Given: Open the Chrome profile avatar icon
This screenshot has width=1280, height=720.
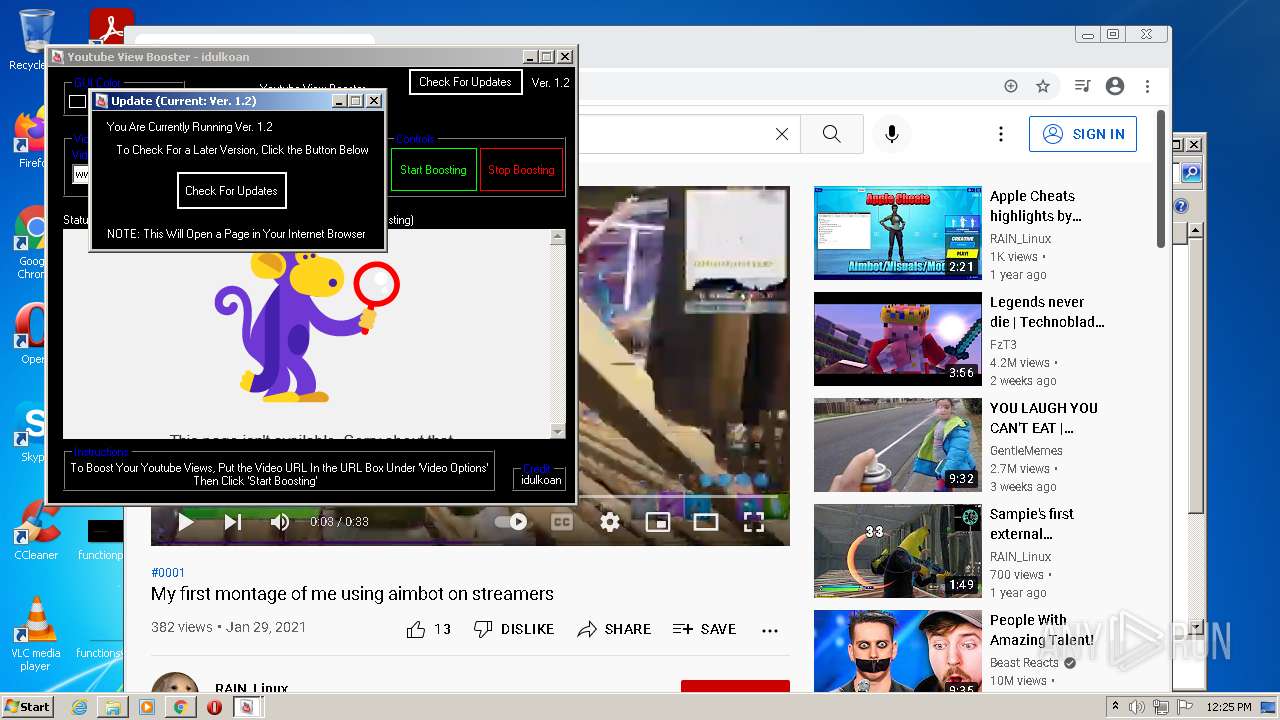Looking at the screenshot, I should pos(1115,87).
